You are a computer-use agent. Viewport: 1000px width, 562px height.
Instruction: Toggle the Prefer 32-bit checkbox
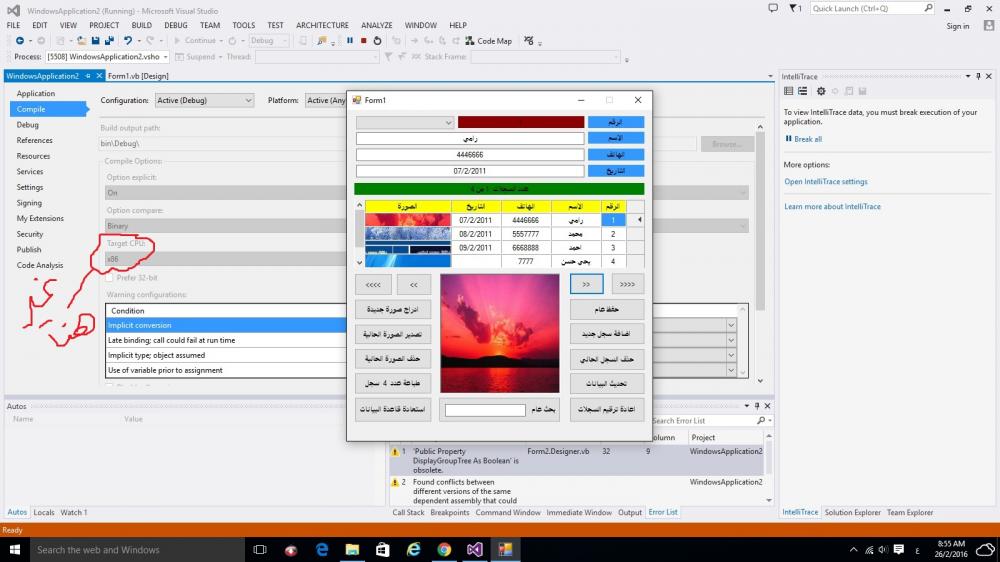pos(109,278)
